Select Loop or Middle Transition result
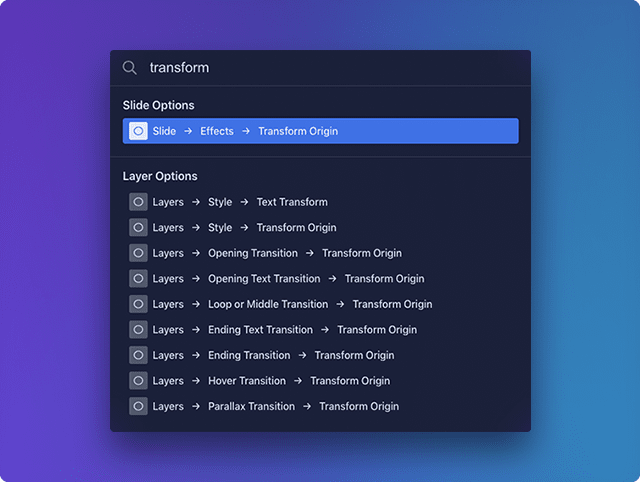 (320, 304)
